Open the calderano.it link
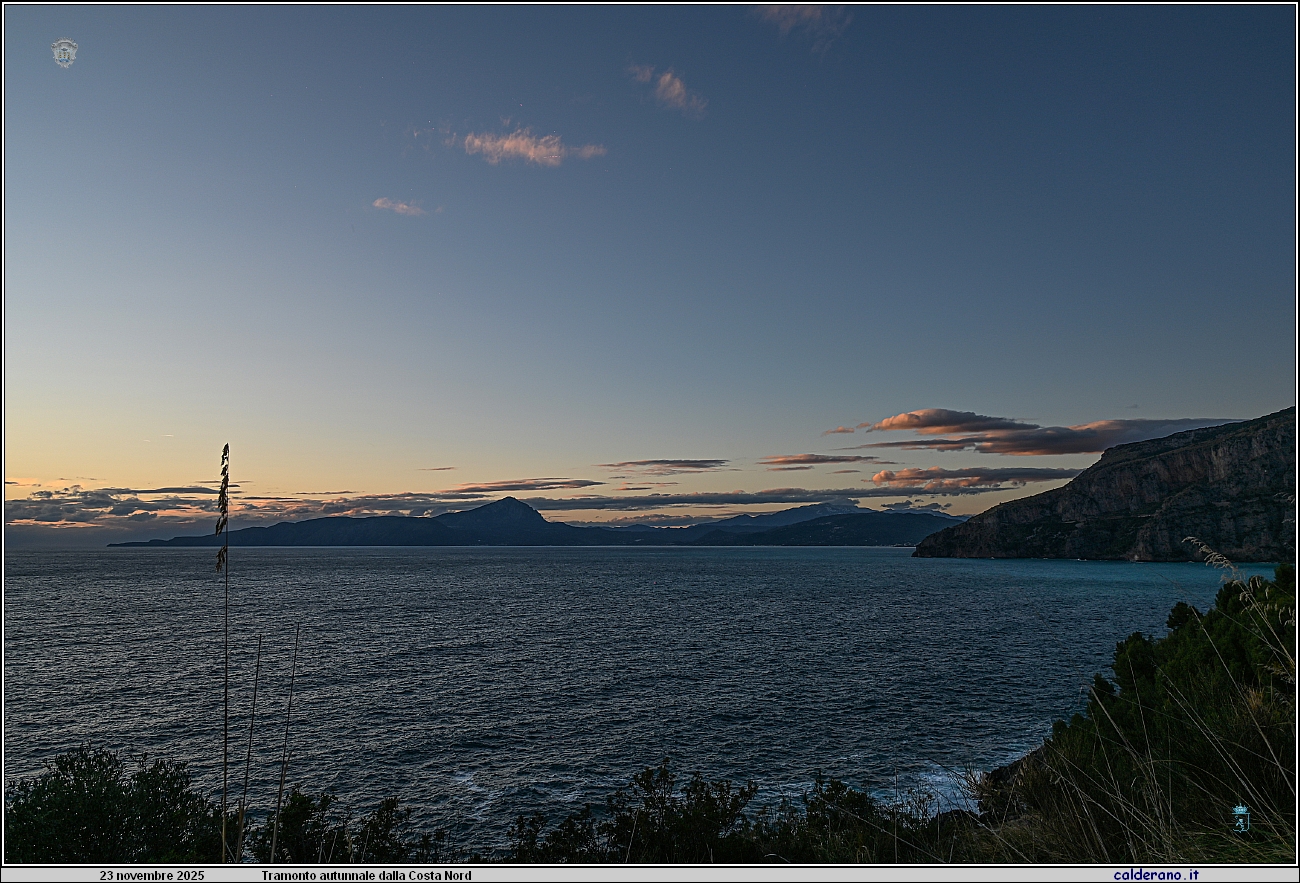1300x883 pixels. 1155,875
